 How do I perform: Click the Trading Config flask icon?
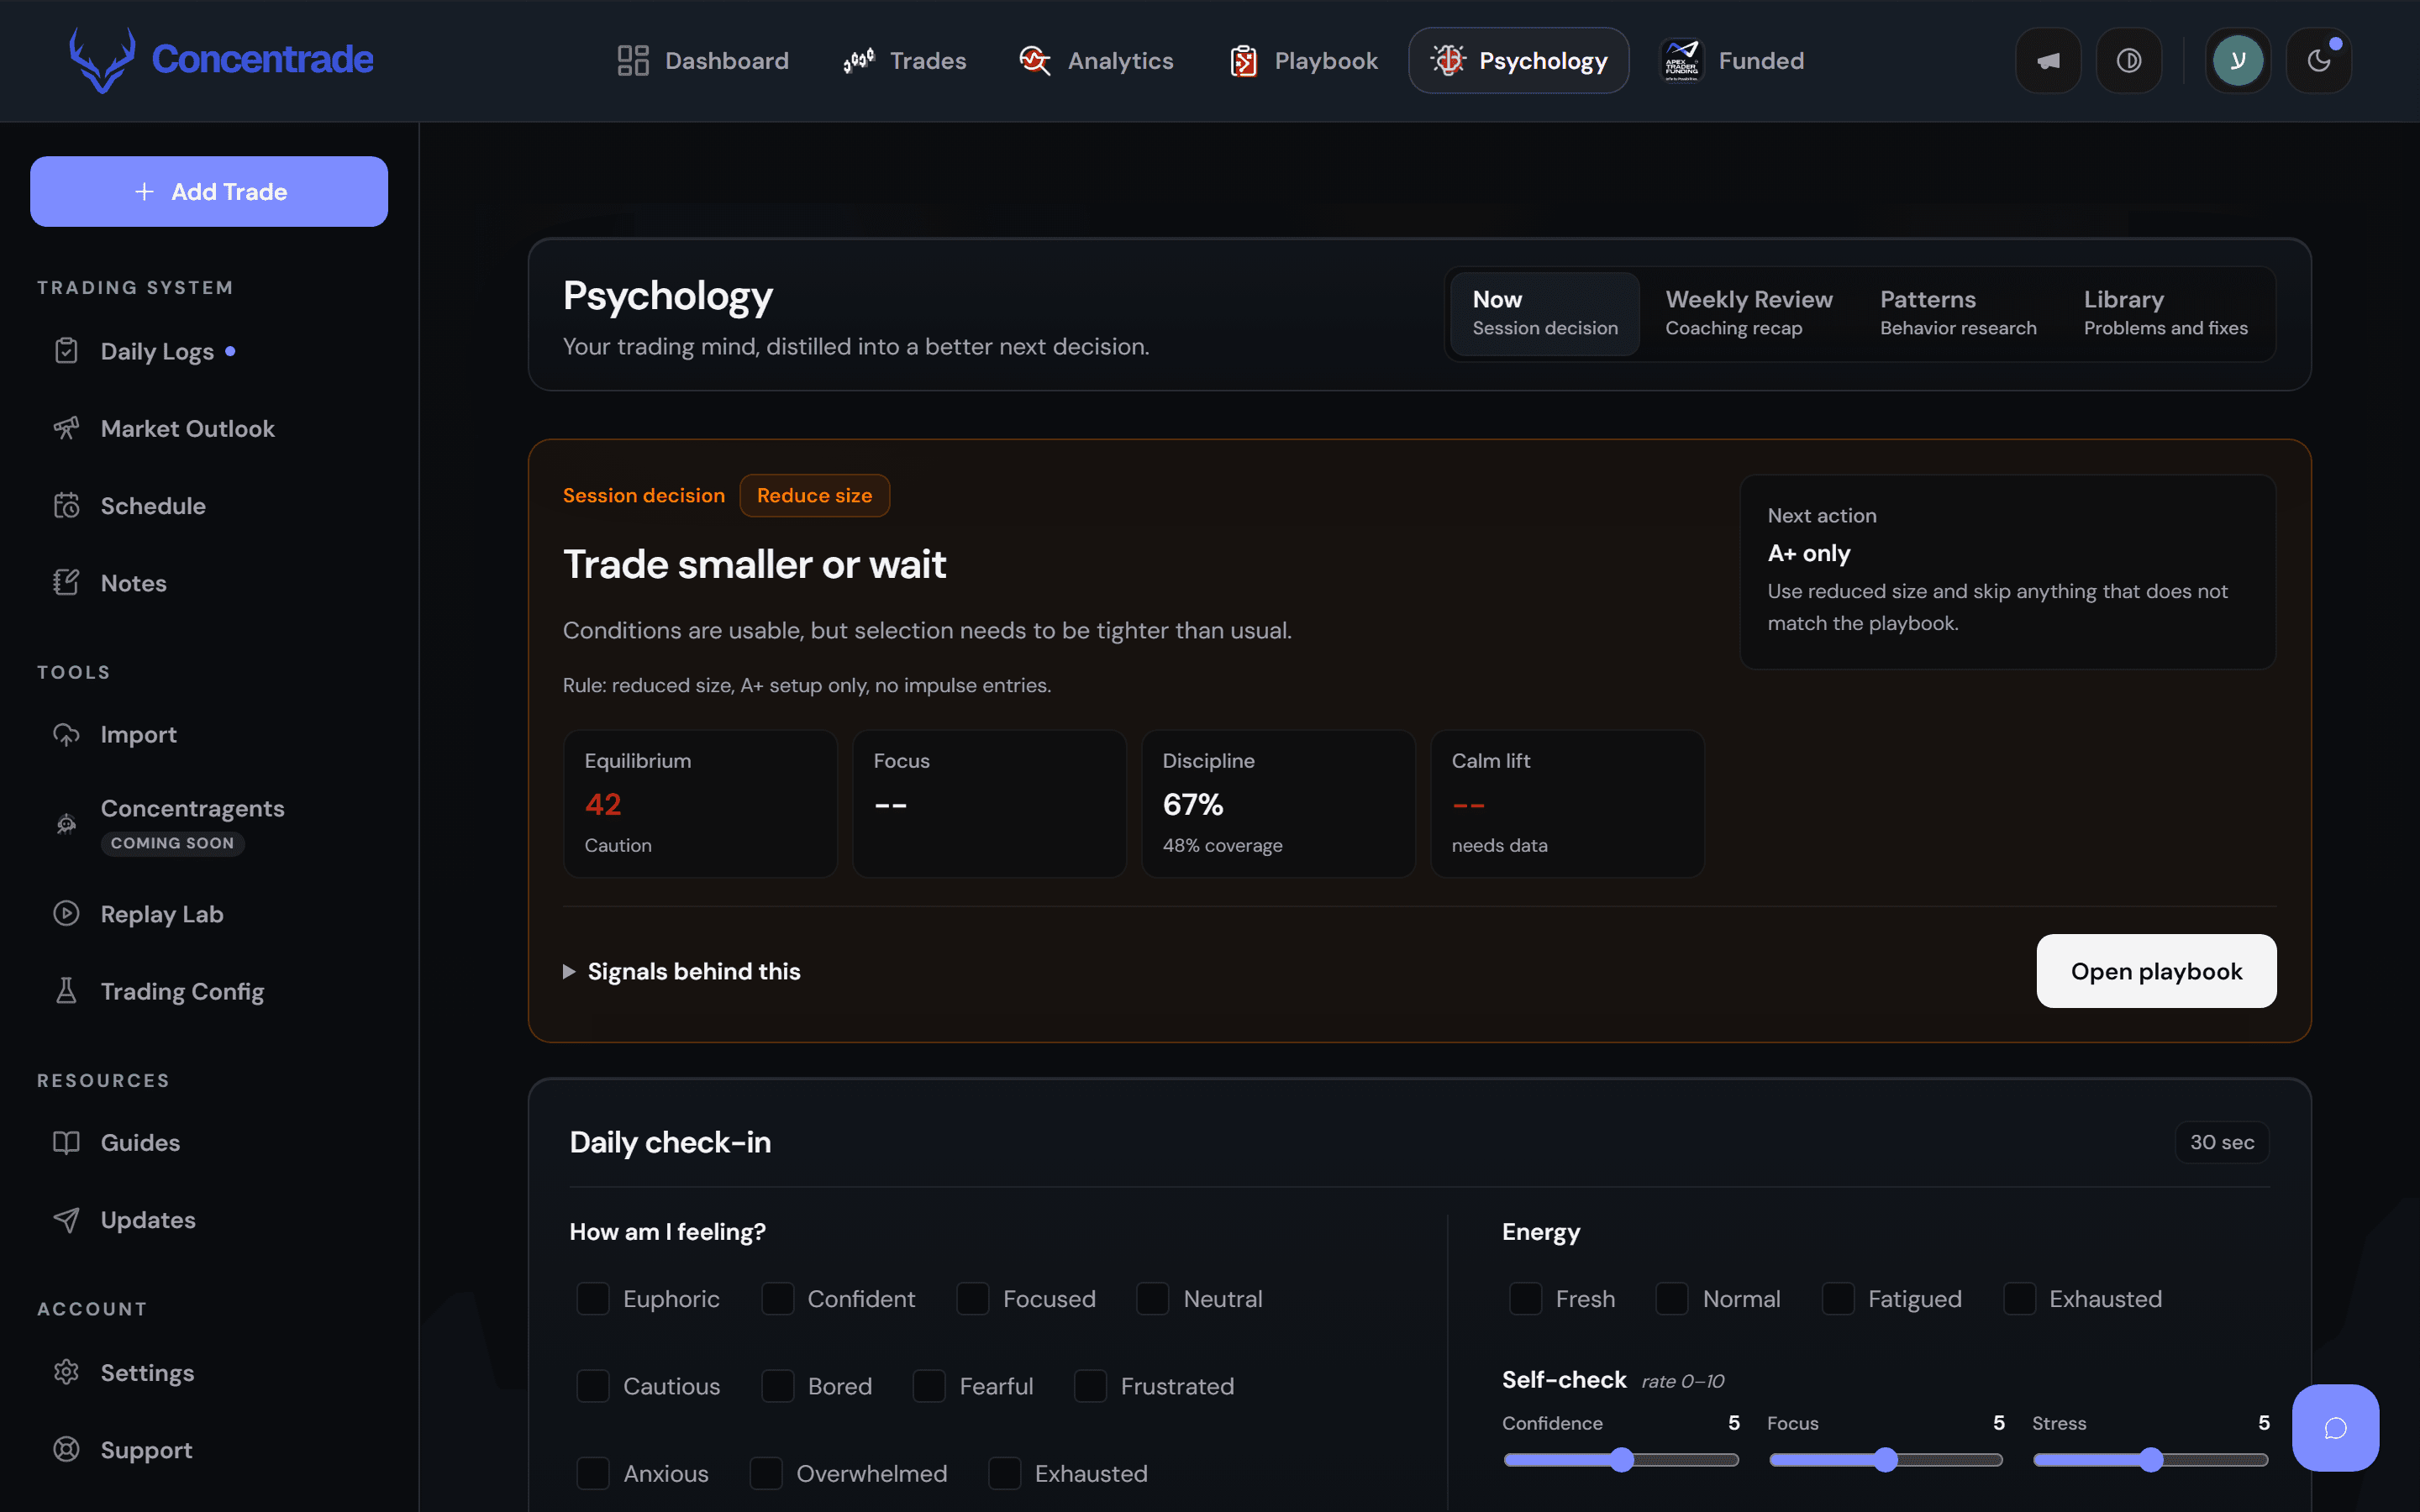pyautogui.click(x=66, y=991)
